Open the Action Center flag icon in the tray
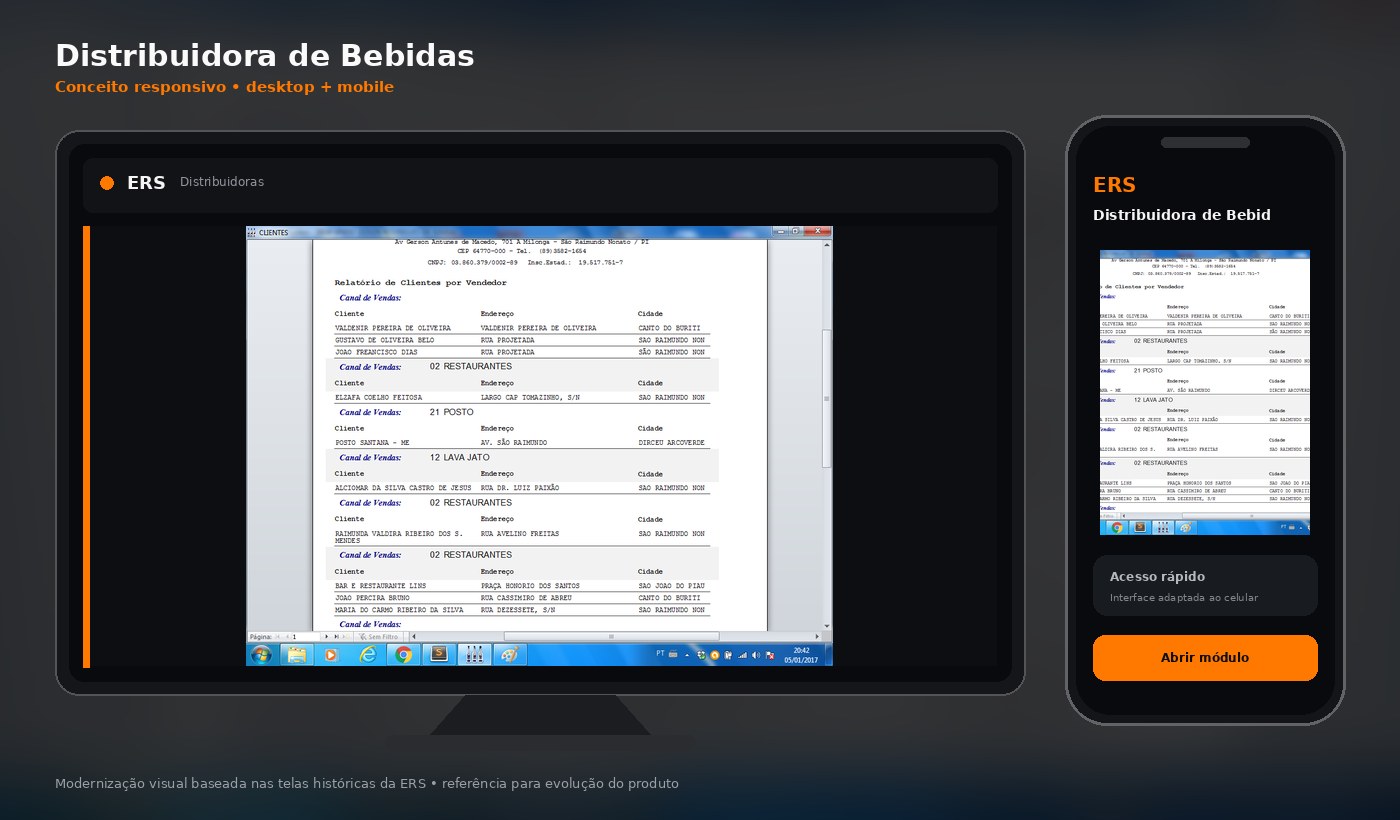This screenshot has height=820, width=1400. (x=770, y=655)
